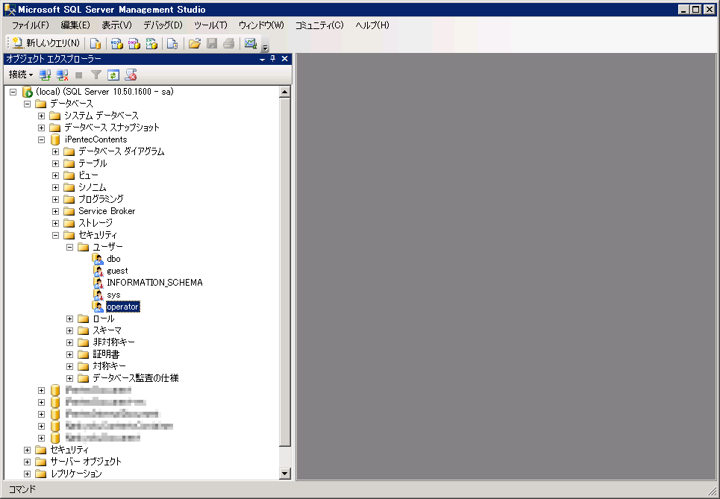Click the Refresh icon in Object Explorer

113,75
